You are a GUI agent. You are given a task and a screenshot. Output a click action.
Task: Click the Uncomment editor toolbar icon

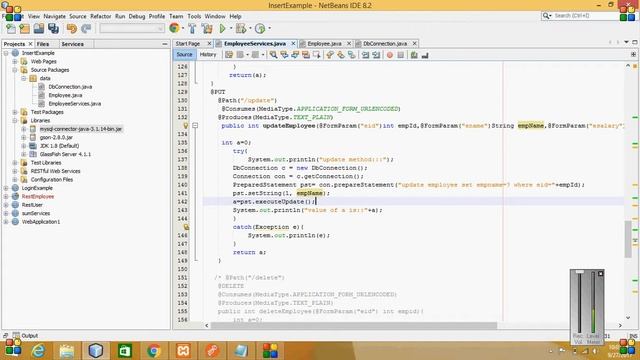[425, 55]
